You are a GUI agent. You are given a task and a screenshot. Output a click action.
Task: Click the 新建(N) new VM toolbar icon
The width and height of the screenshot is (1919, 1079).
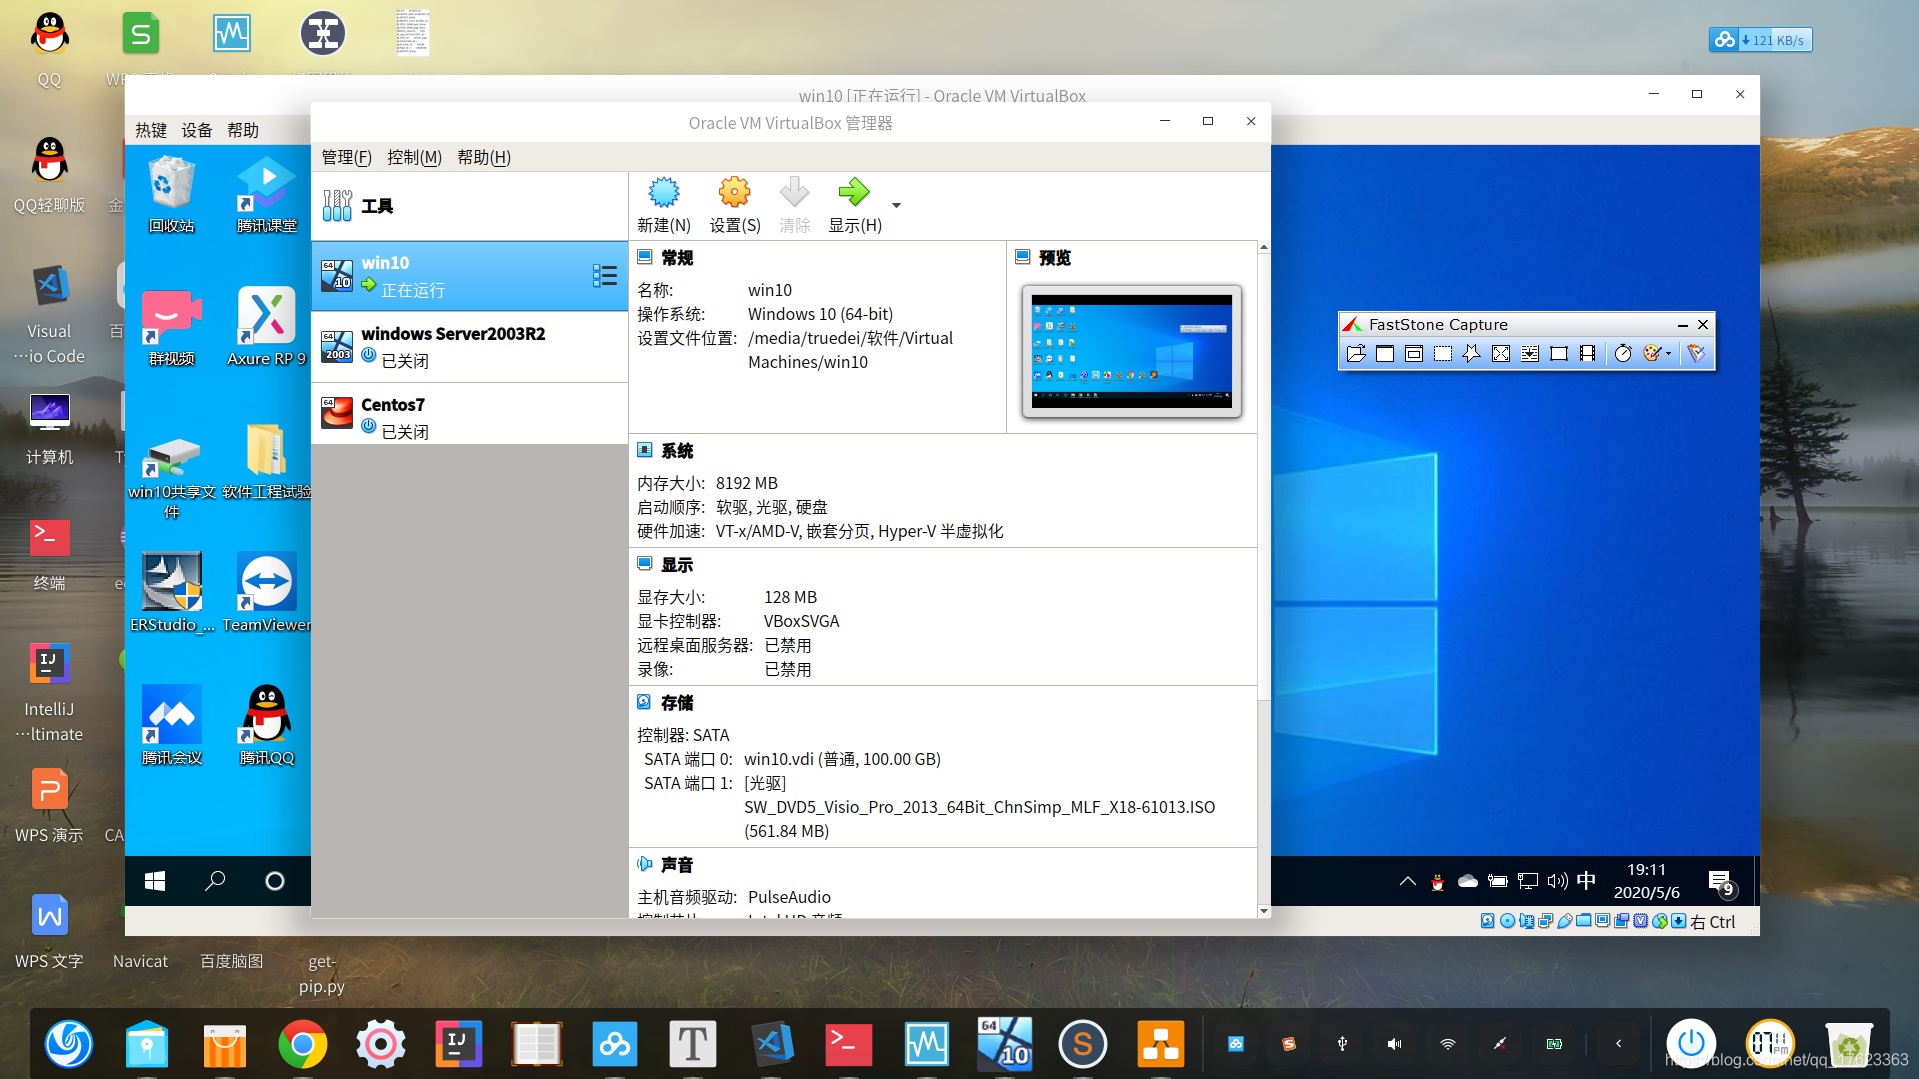[664, 205]
